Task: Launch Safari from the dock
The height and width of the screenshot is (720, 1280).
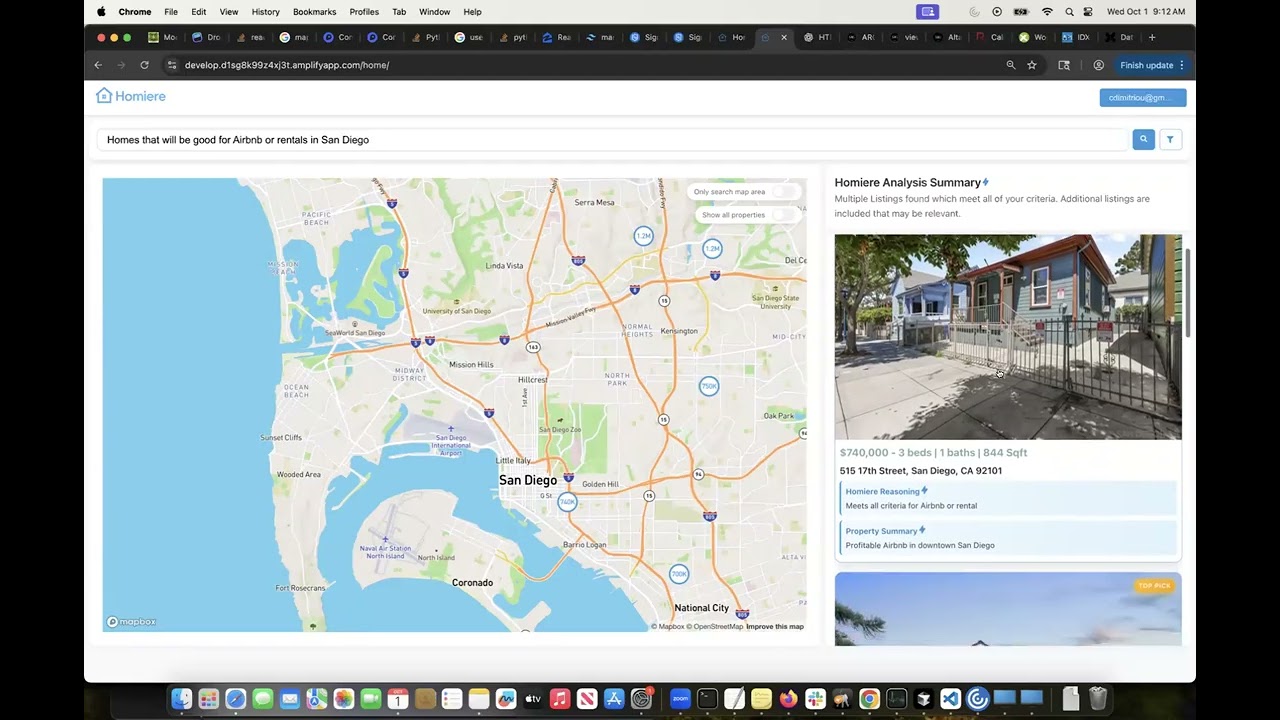Action: coord(235,699)
